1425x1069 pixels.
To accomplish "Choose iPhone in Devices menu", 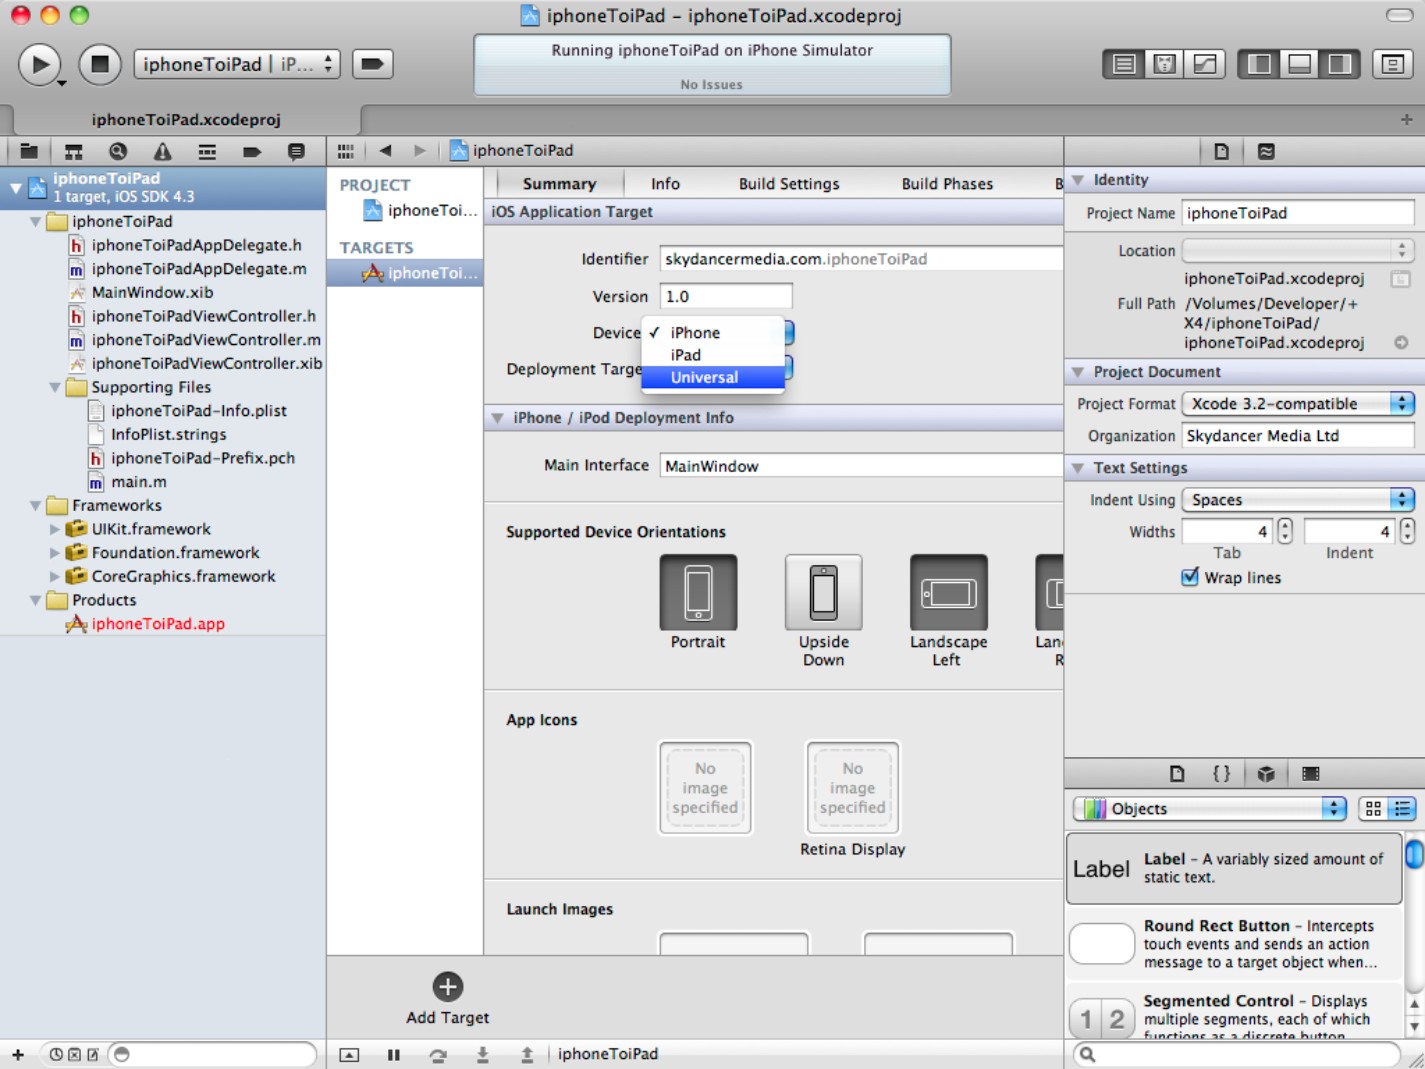I will click(713, 333).
